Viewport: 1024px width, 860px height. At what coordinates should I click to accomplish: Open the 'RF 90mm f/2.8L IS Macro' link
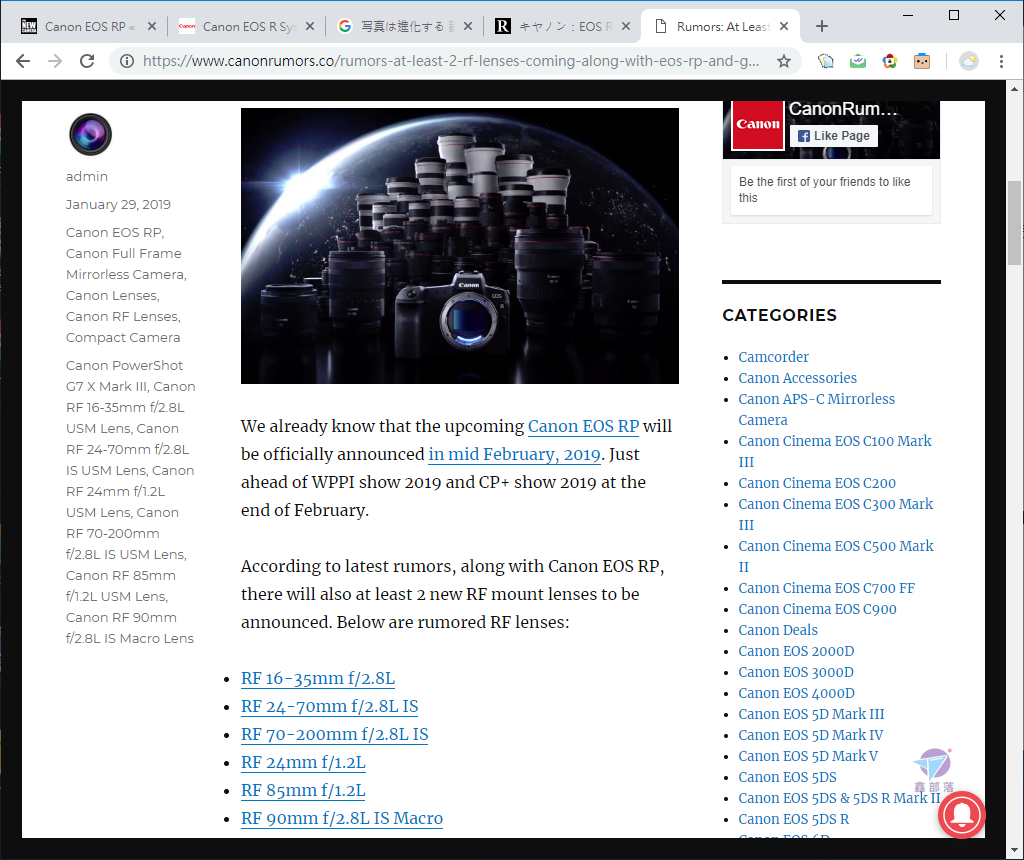pos(342,819)
